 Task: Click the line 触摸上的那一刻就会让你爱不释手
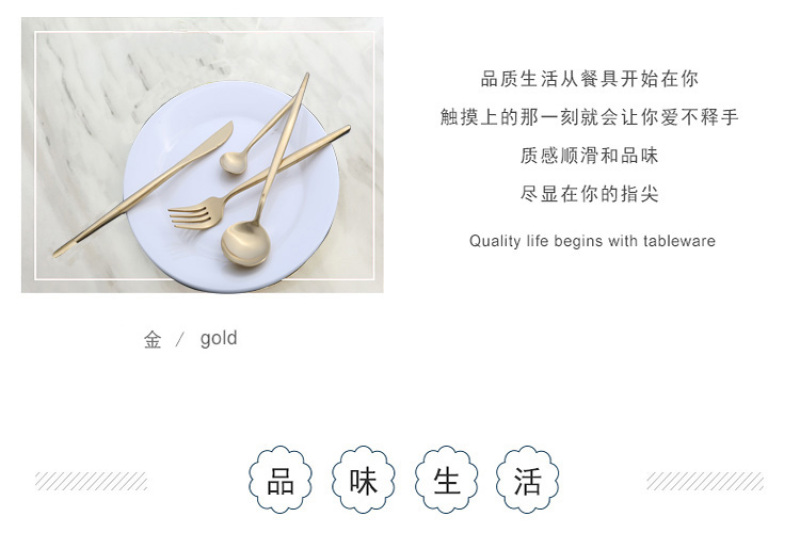click(589, 117)
